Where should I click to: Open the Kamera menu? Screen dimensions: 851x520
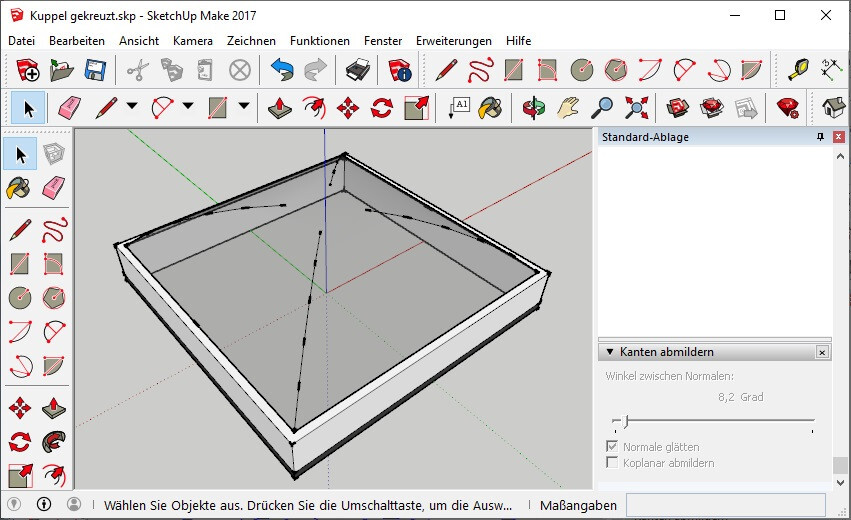pyautogui.click(x=193, y=41)
